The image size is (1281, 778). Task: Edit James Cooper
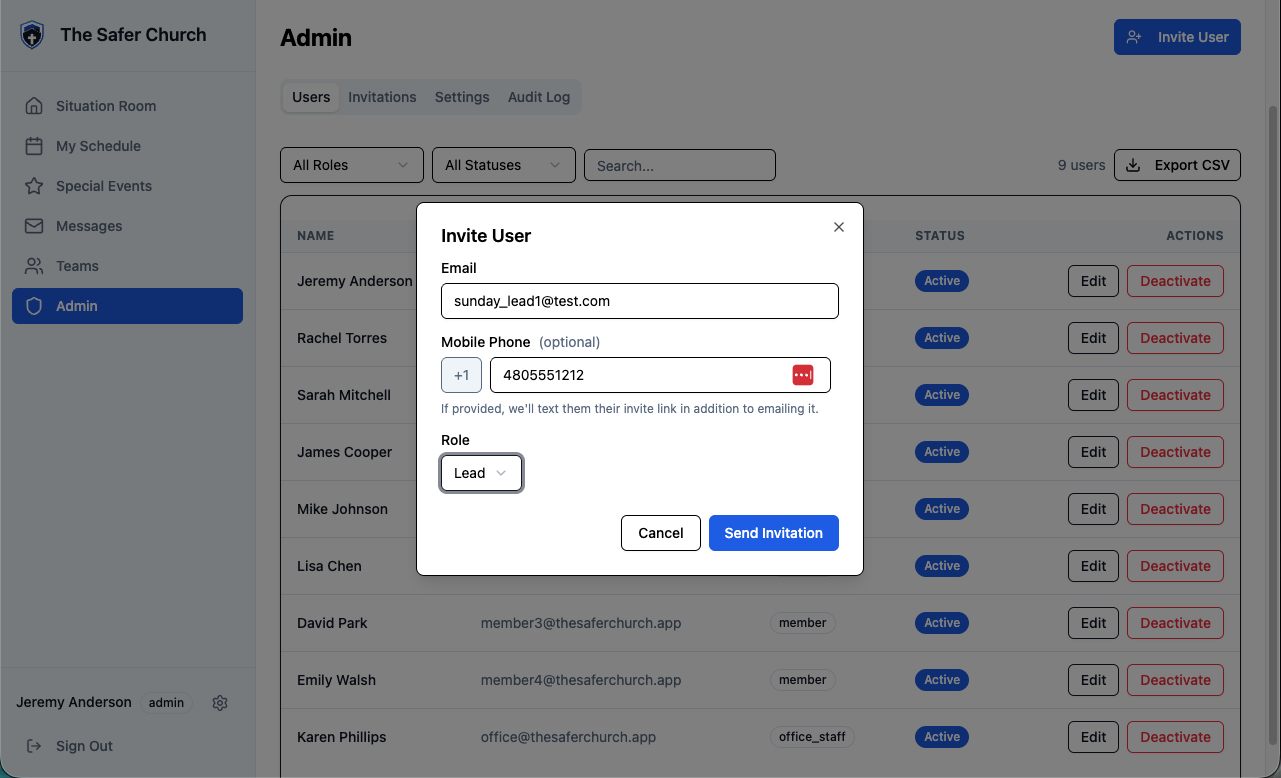click(1094, 452)
